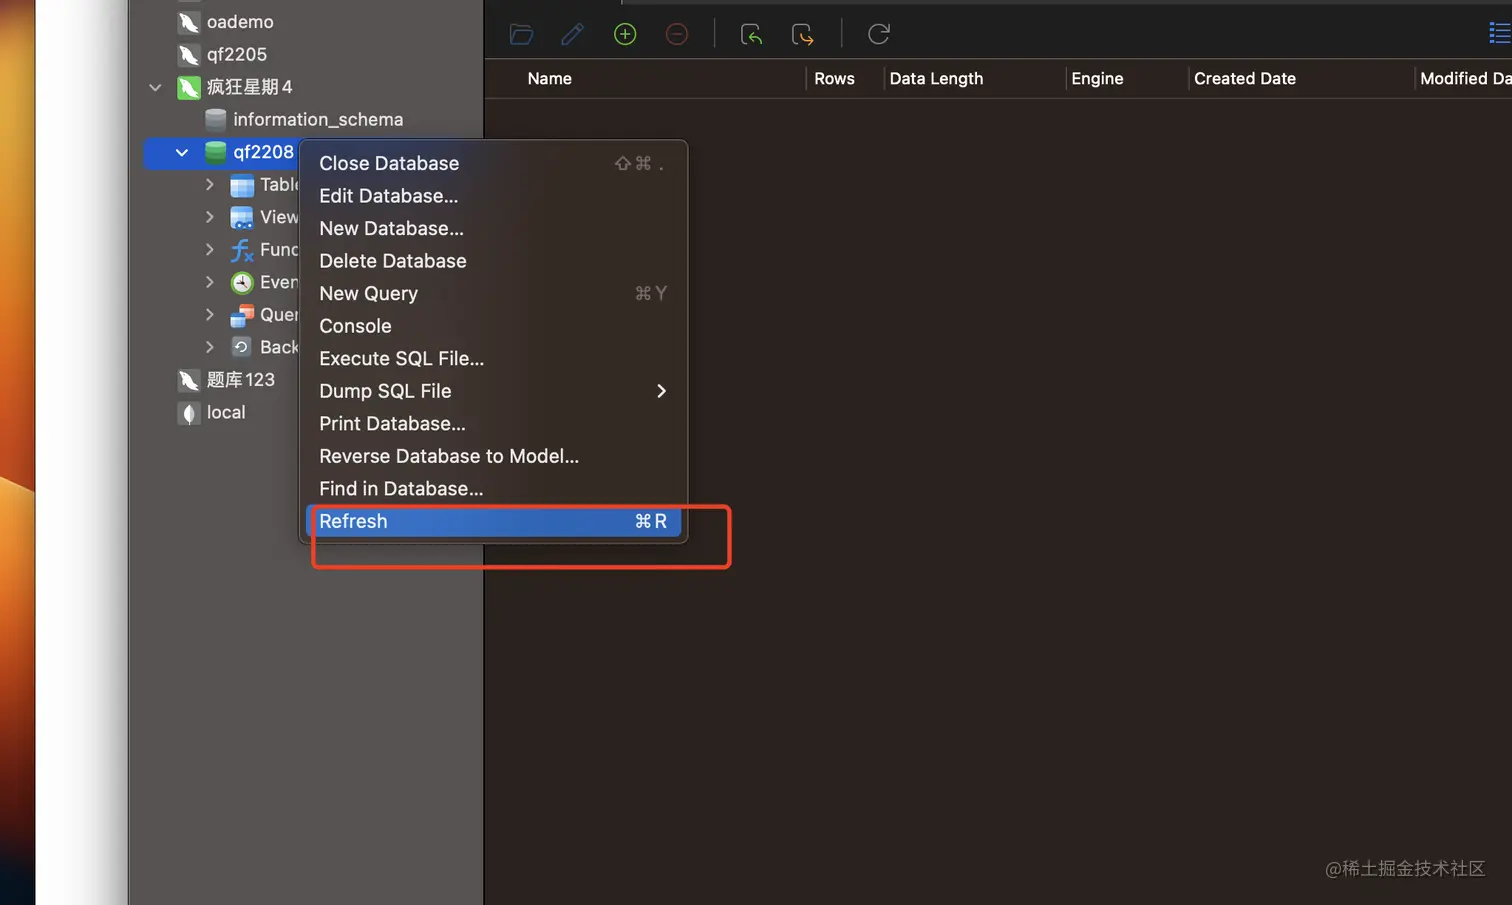The width and height of the screenshot is (1512, 905).
Task: Expand the Tables node
Action: tap(209, 184)
